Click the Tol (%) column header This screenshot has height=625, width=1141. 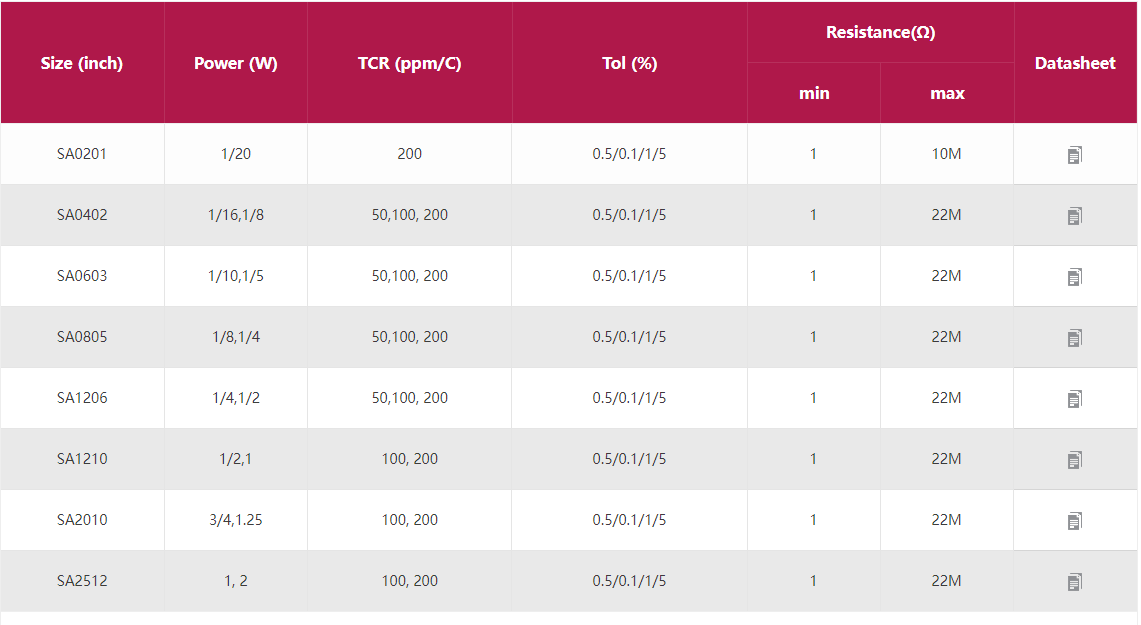click(x=629, y=63)
